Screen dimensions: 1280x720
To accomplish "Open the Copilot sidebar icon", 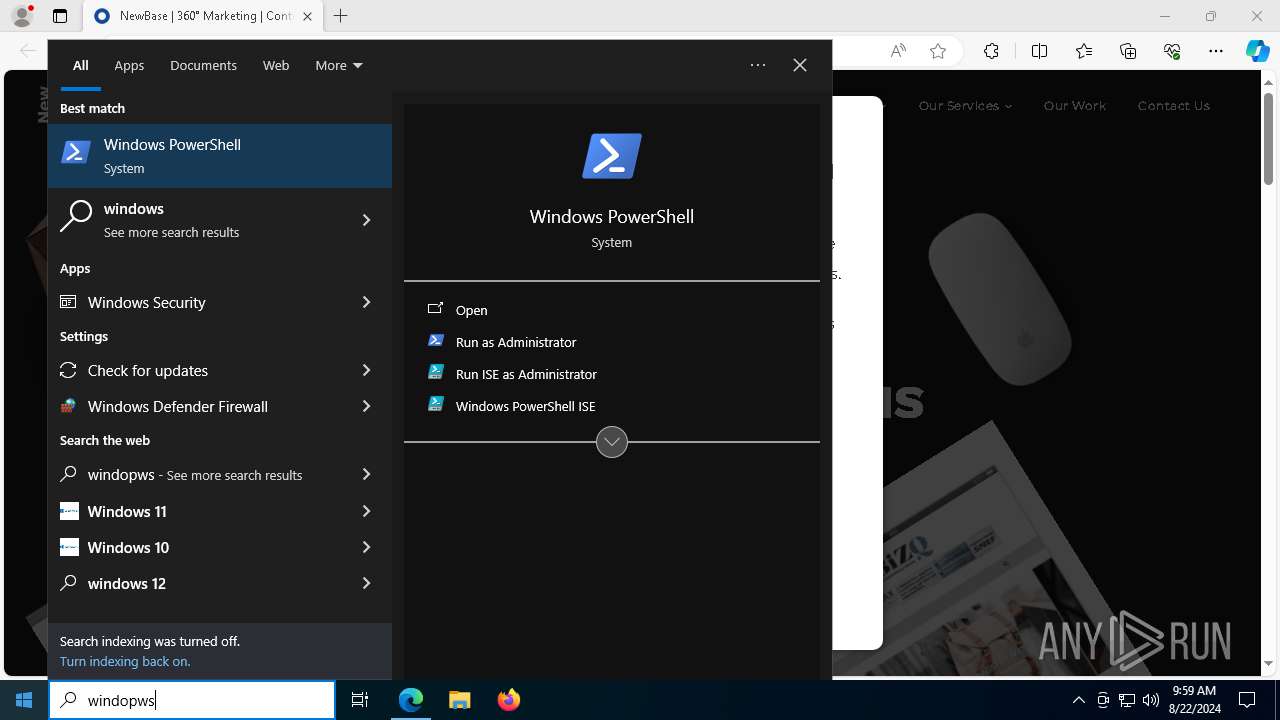I will tap(1257, 51).
